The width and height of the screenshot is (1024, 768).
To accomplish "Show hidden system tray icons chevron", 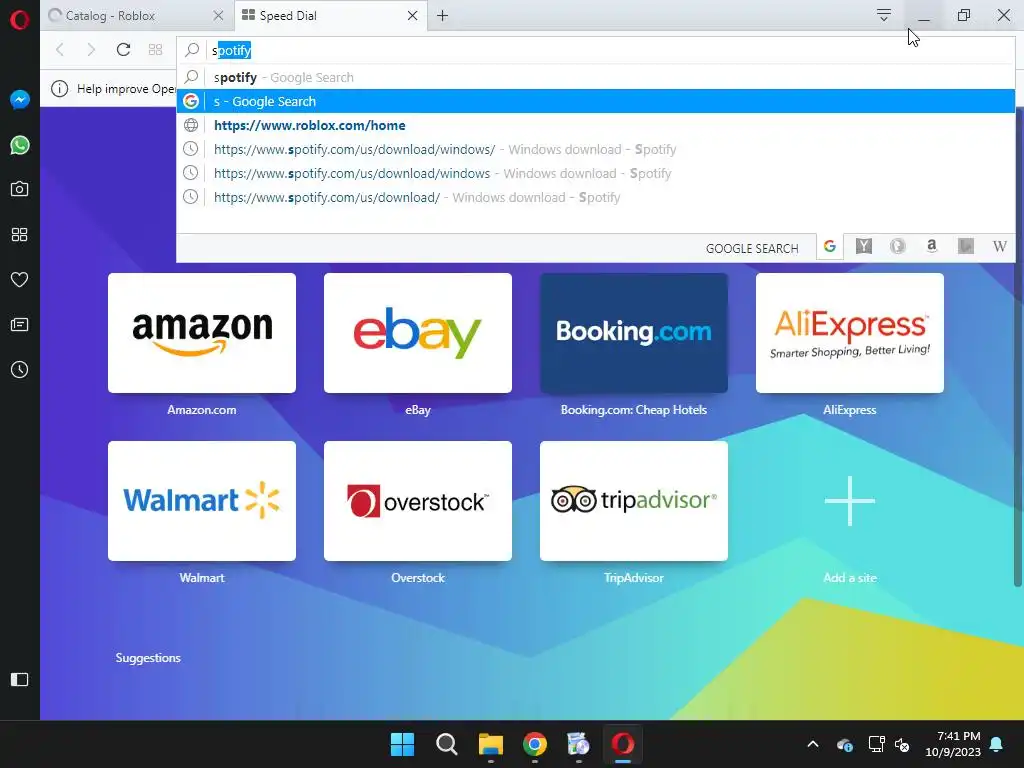I will click(x=813, y=744).
